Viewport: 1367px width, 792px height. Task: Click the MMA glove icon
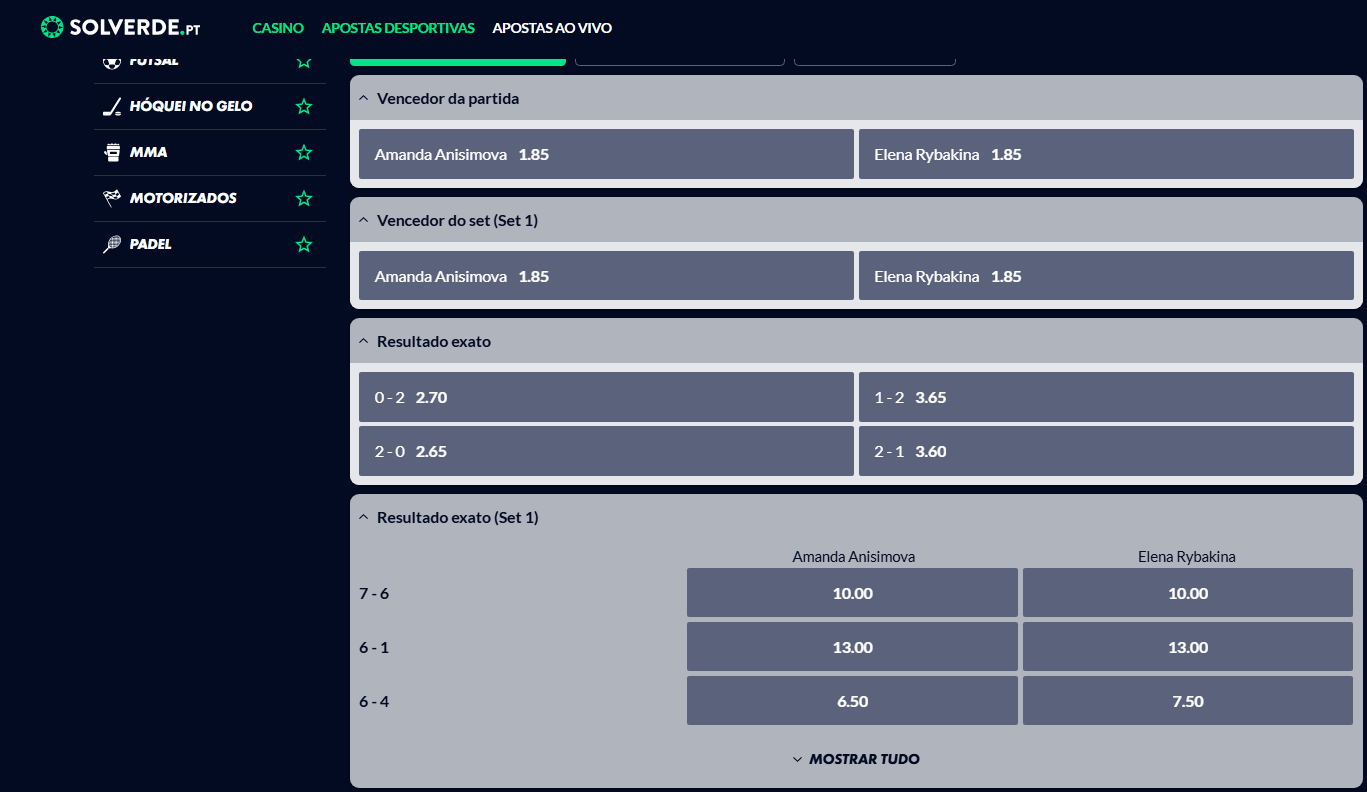(x=112, y=153)
